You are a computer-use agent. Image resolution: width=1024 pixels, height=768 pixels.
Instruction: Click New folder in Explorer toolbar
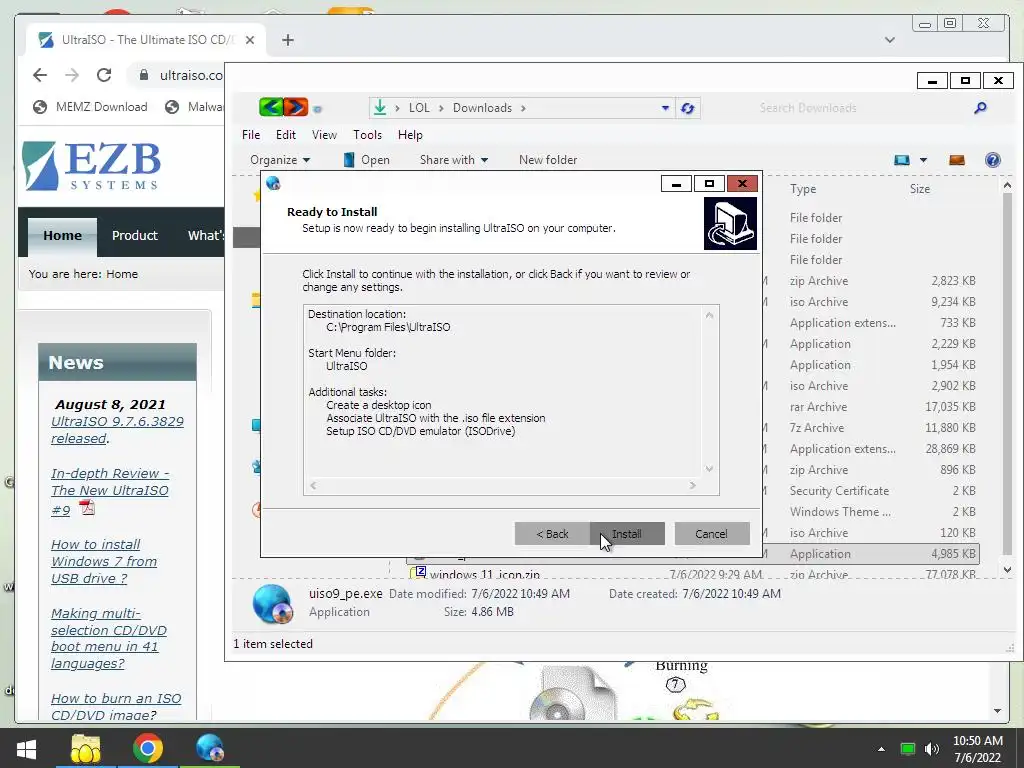click(x=548, y=160)
